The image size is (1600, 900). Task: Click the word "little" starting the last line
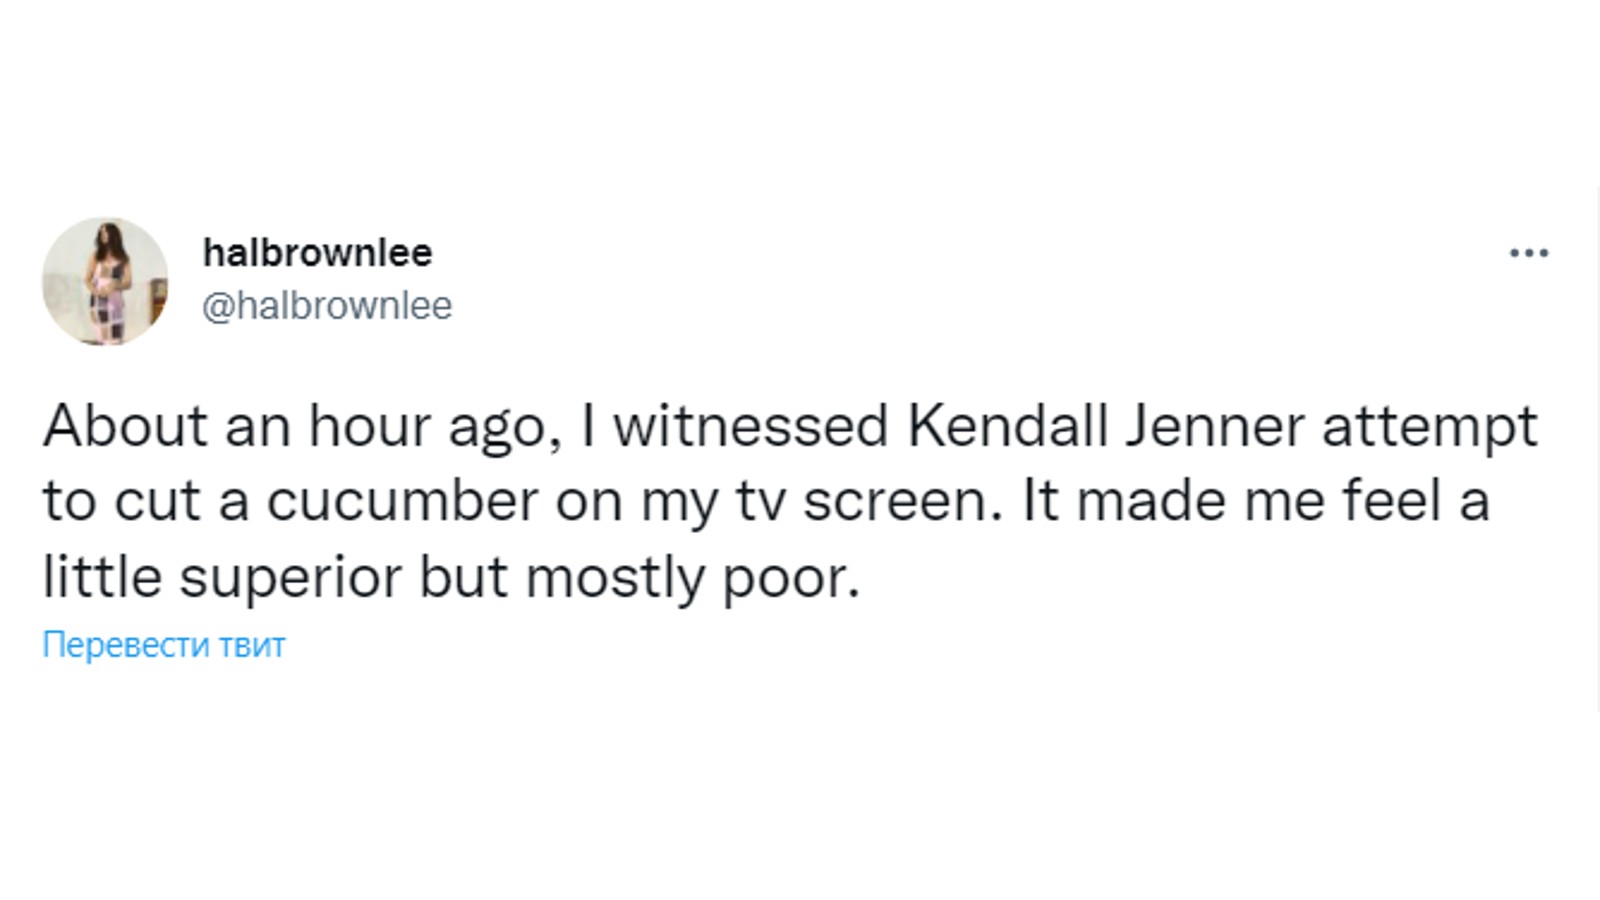102,577
